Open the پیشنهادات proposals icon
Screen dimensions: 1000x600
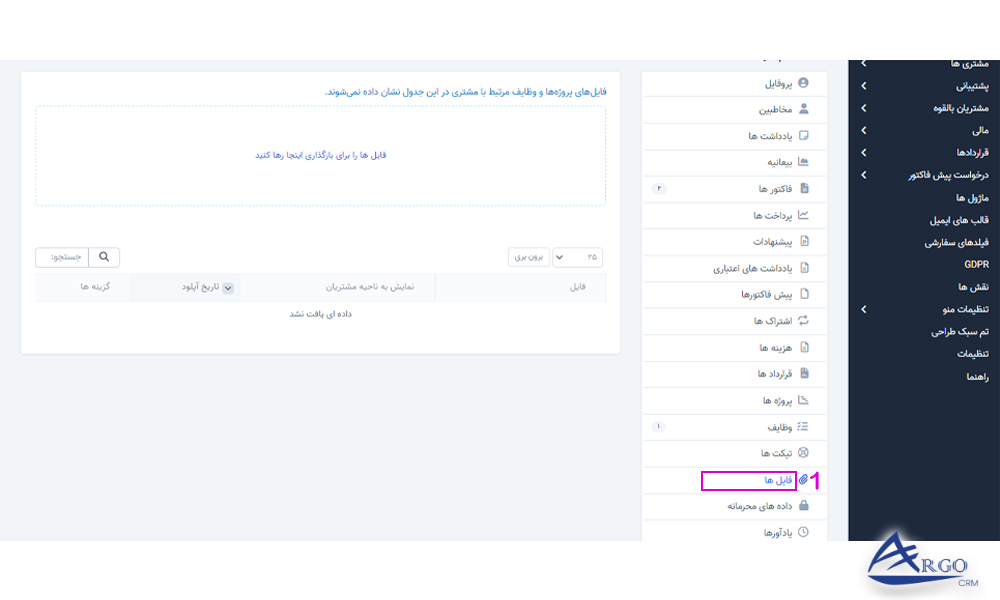coord(805,242)
